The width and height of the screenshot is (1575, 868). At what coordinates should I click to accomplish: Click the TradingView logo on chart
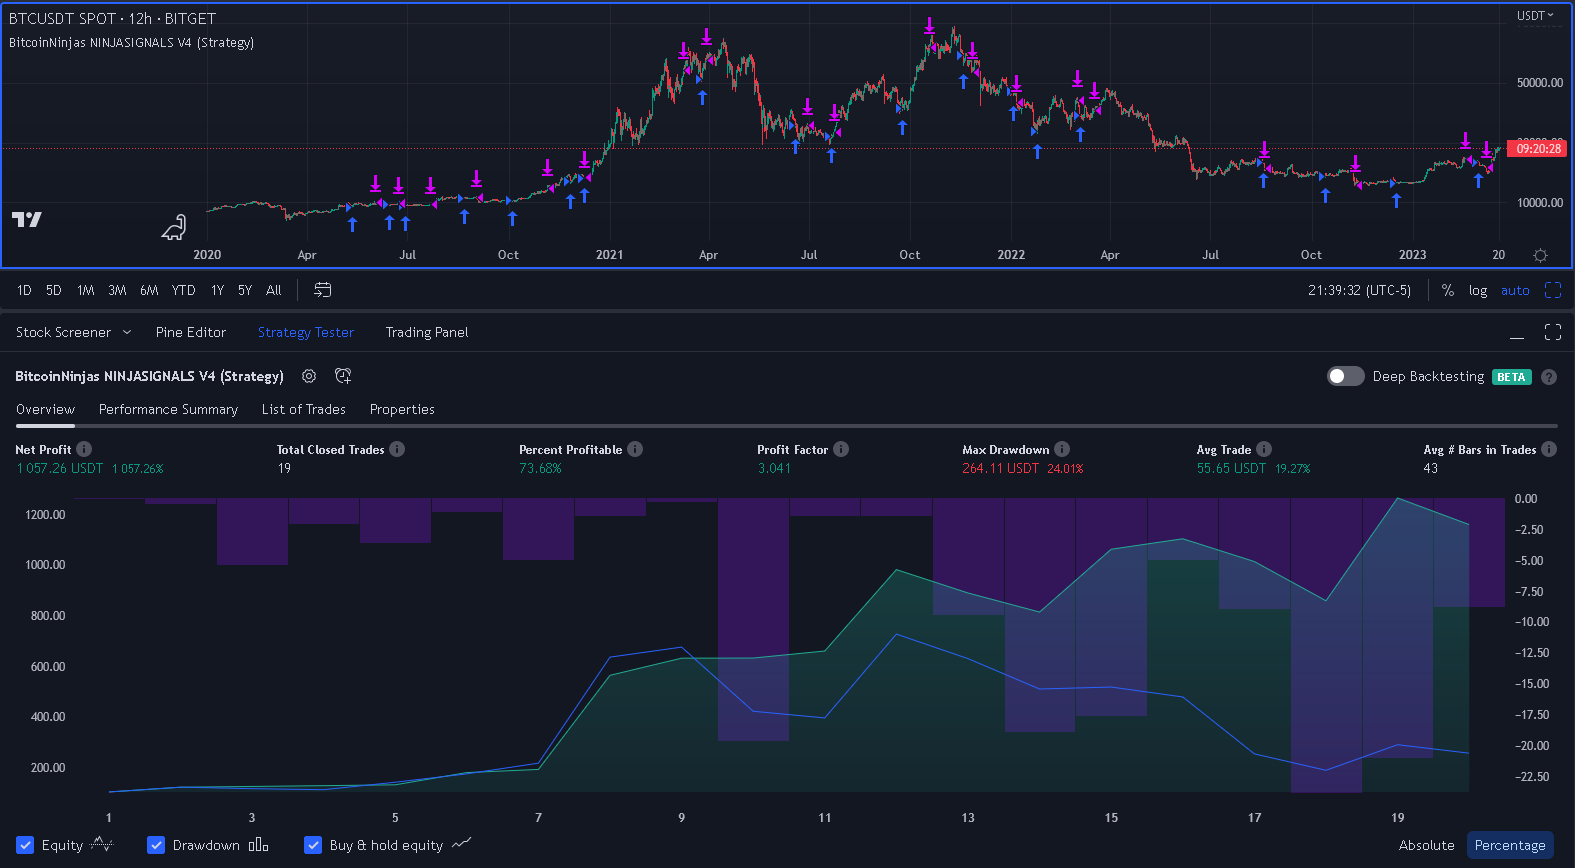click(x=27, y=219)
